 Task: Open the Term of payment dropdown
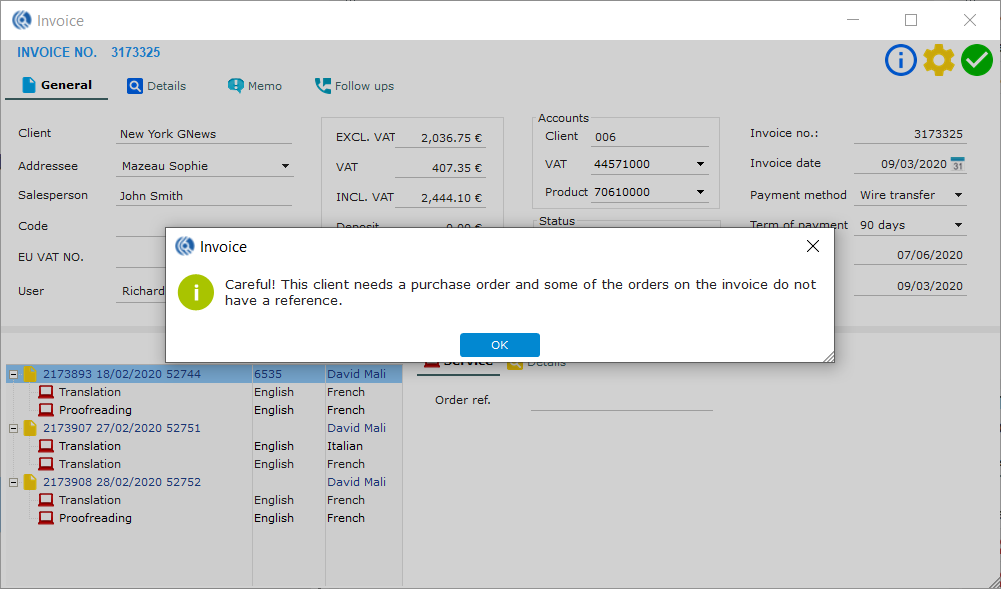point(958,225)
